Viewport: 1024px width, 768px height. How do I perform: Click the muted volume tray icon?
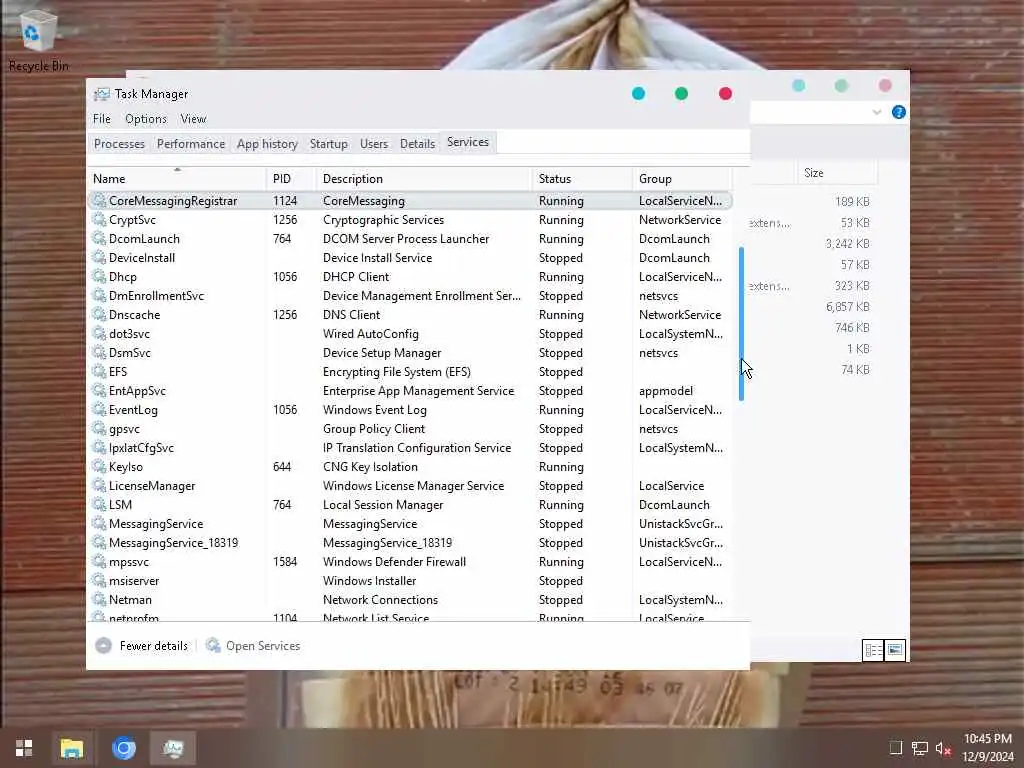click(943, 748)
